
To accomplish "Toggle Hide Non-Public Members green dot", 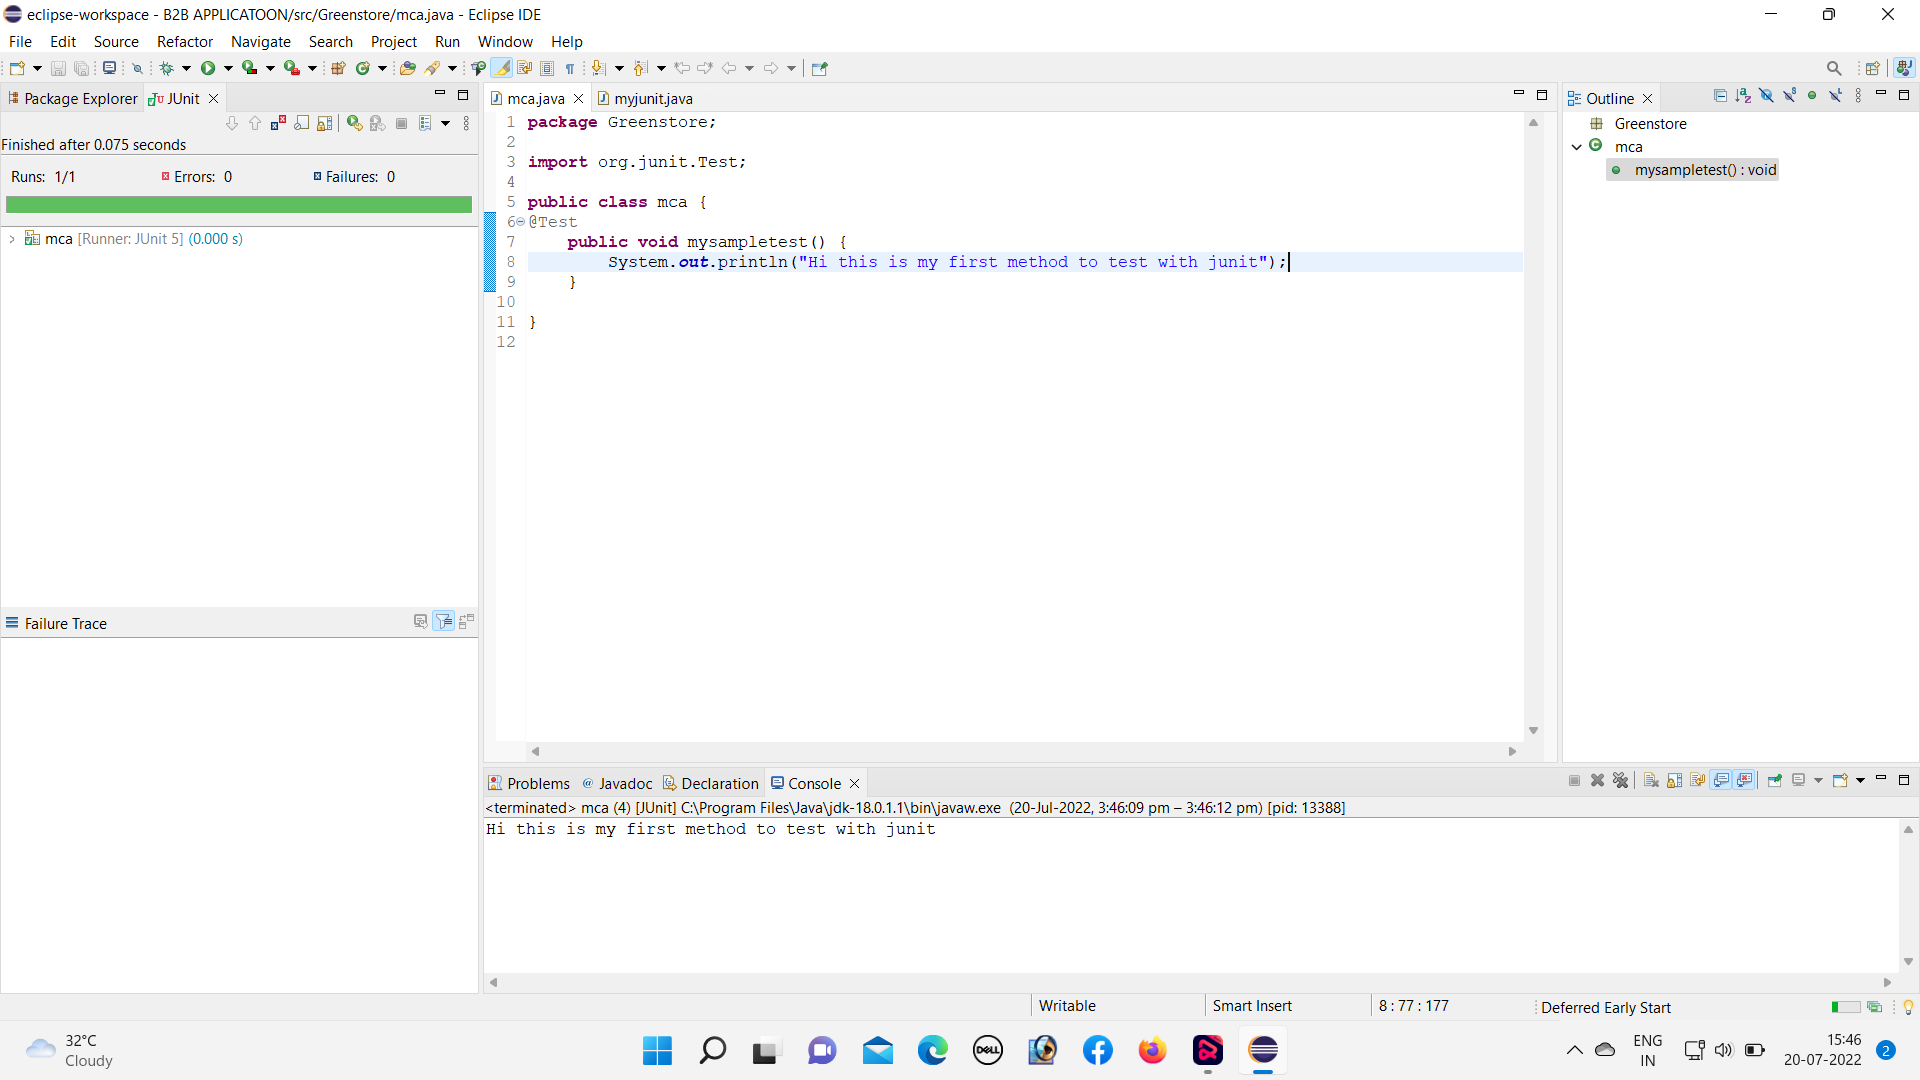I will (1812, 95).
